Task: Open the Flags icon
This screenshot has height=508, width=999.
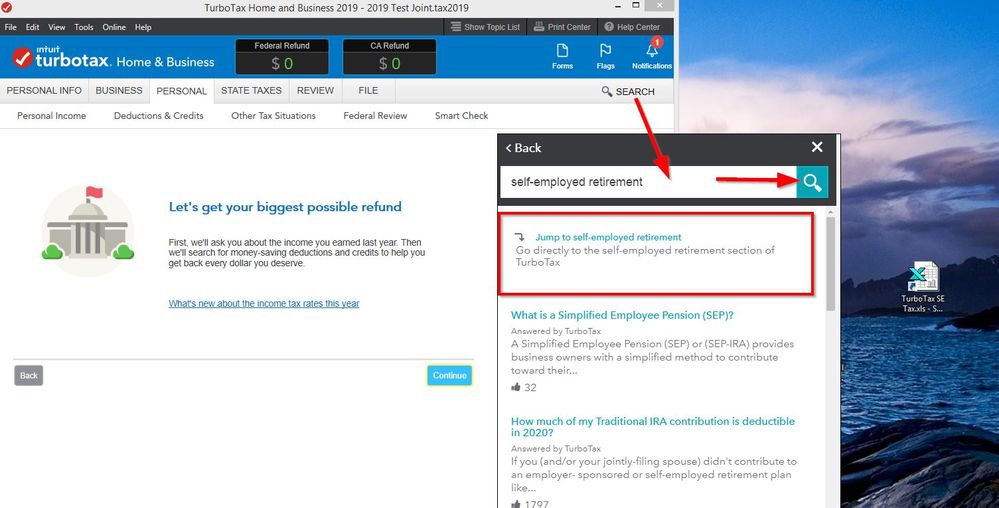Action: click(x=605, y=55)
